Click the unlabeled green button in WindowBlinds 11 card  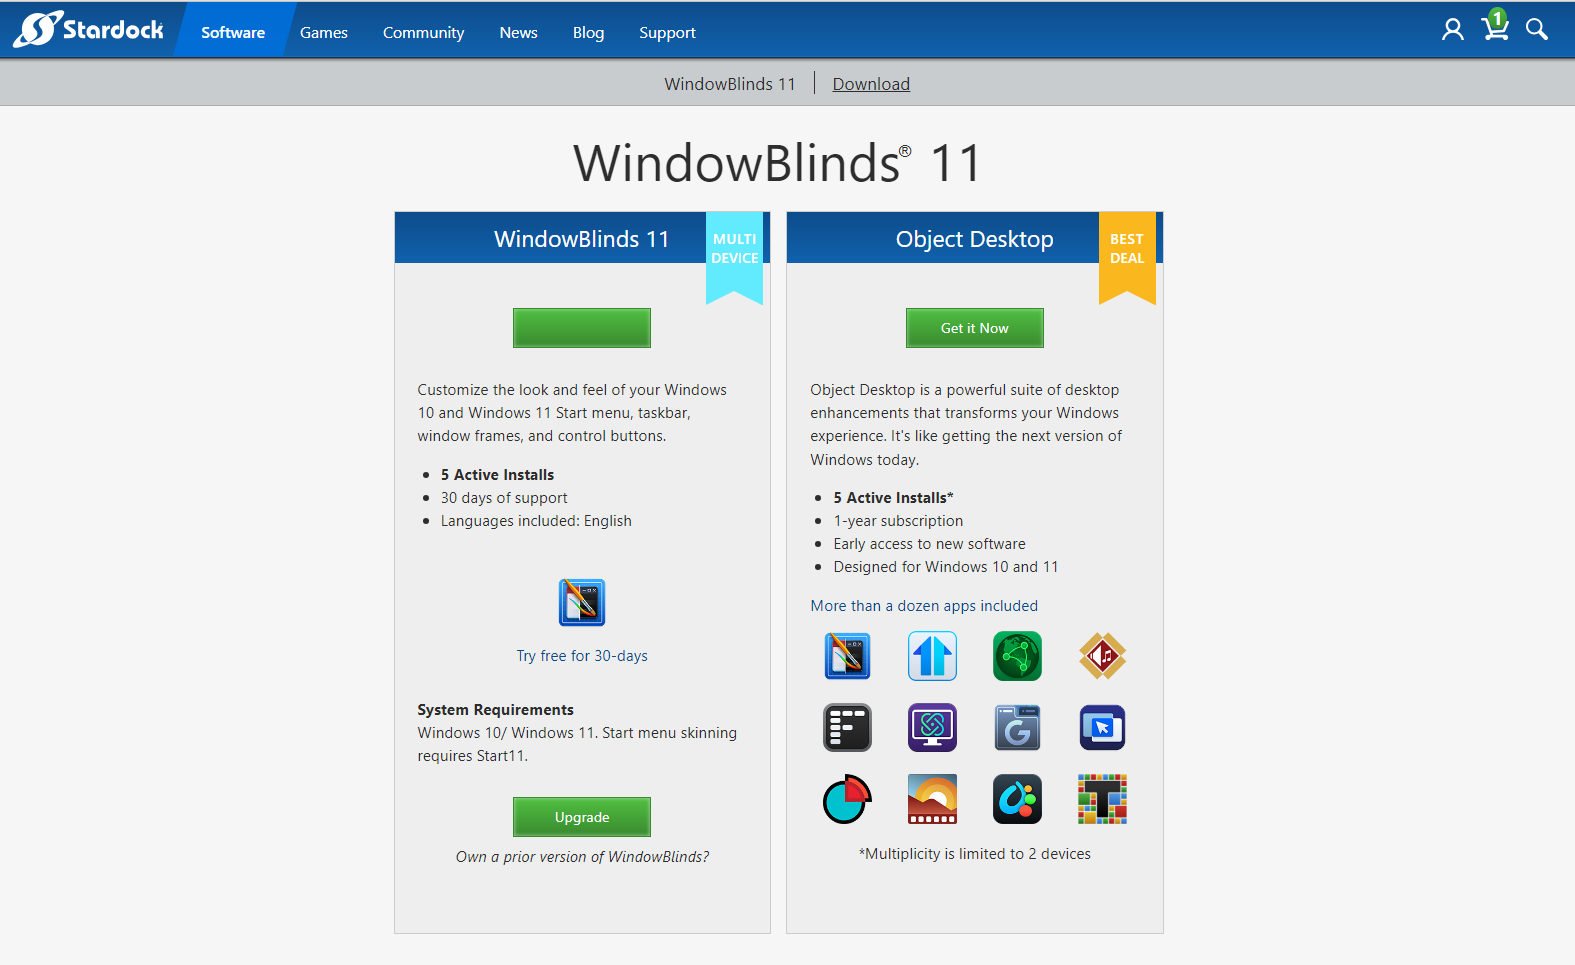click(582, 328)
